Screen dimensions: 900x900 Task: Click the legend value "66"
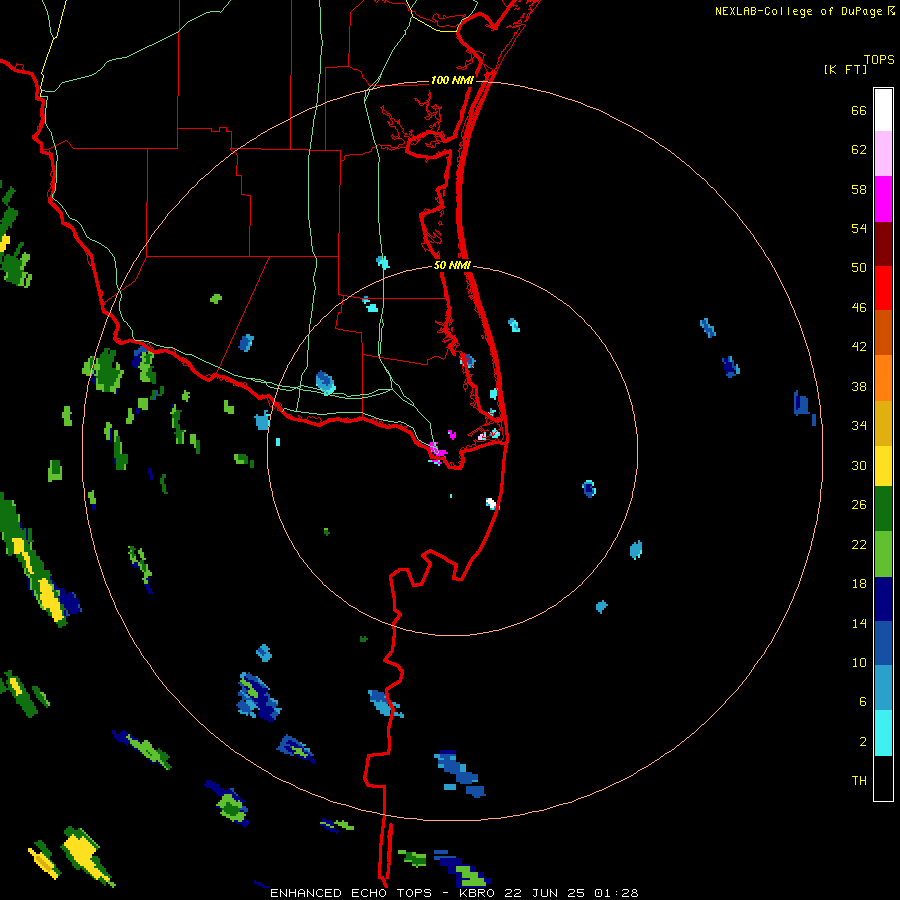click(859, 110)
